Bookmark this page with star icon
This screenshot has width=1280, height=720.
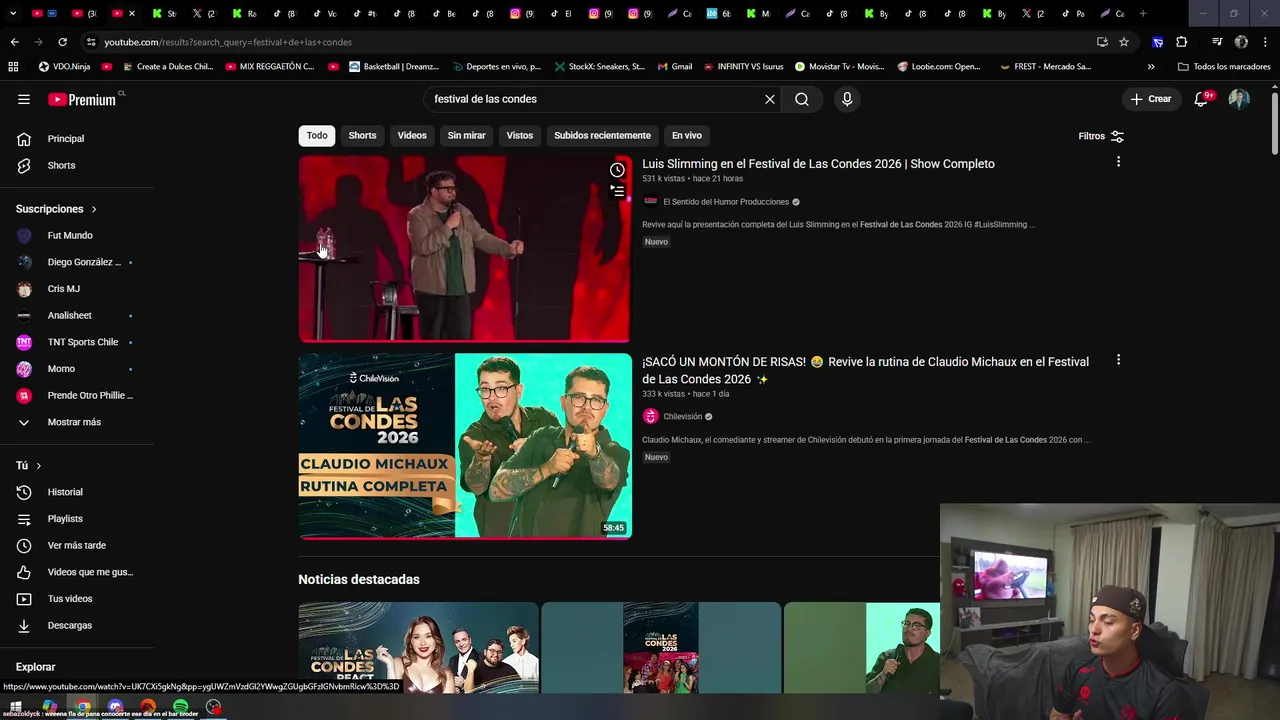1124,42
